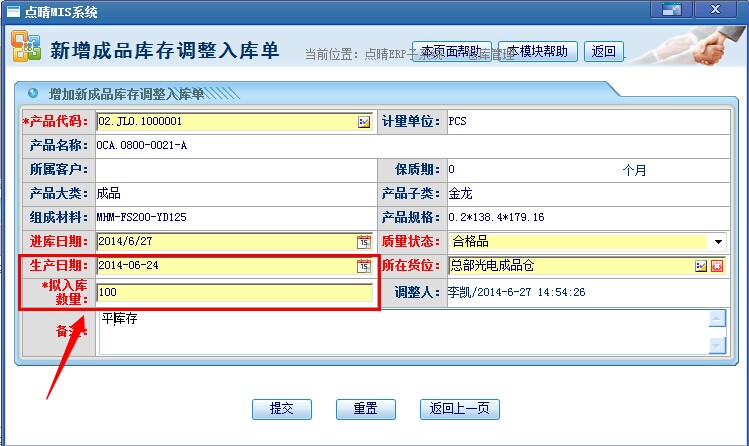Expand the 质量状态 dropdown list

tap(717, 242)
